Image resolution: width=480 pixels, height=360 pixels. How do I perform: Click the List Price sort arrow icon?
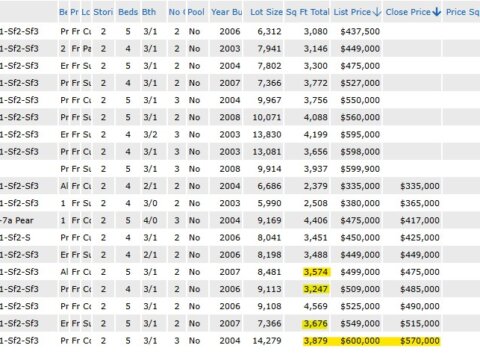click(x=377, y=12)
